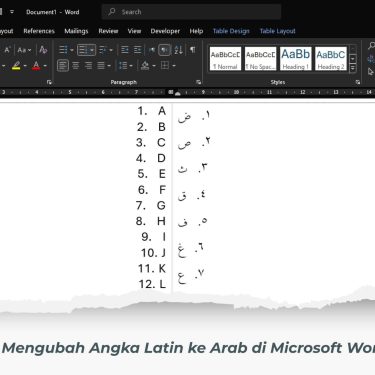
Task: Open the Developer tab
Action: (165, 31)
